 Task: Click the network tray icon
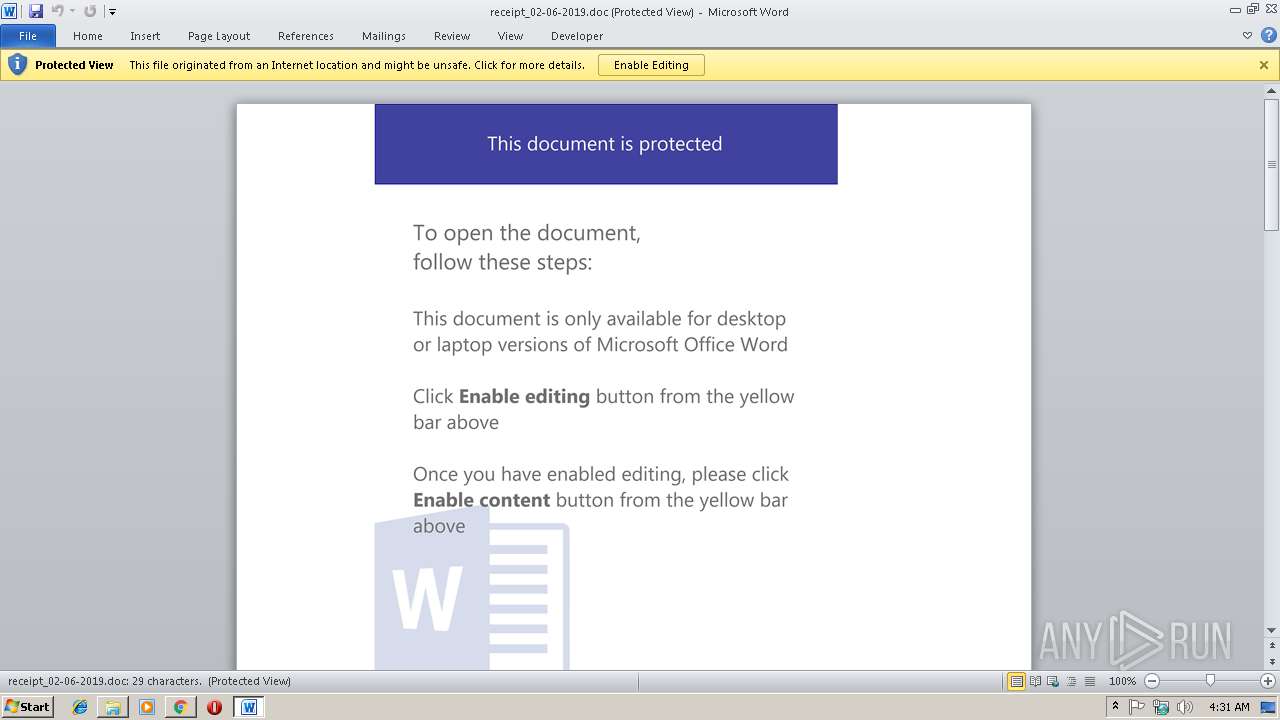click(x=1161, y=707)
